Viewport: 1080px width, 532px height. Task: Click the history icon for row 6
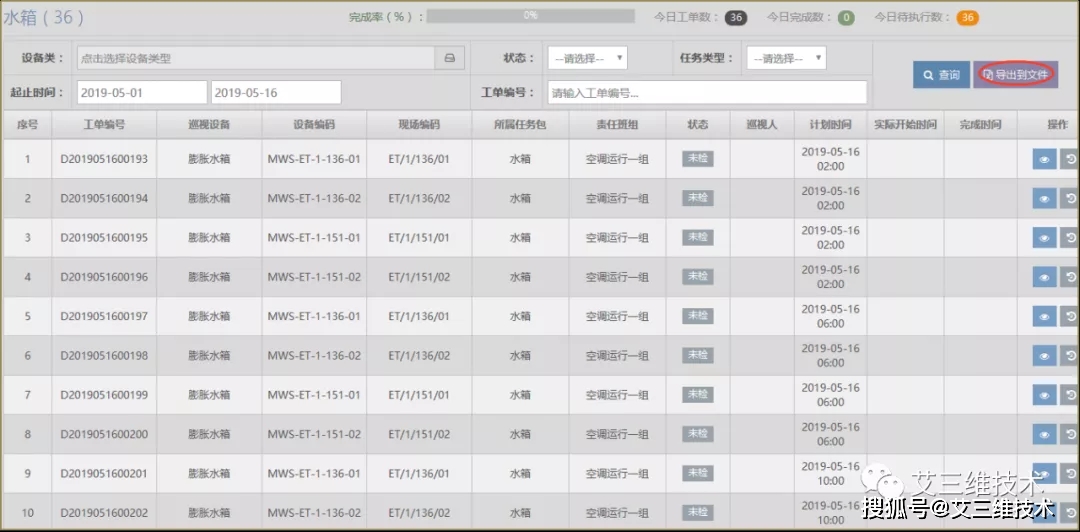point(1070,356)
